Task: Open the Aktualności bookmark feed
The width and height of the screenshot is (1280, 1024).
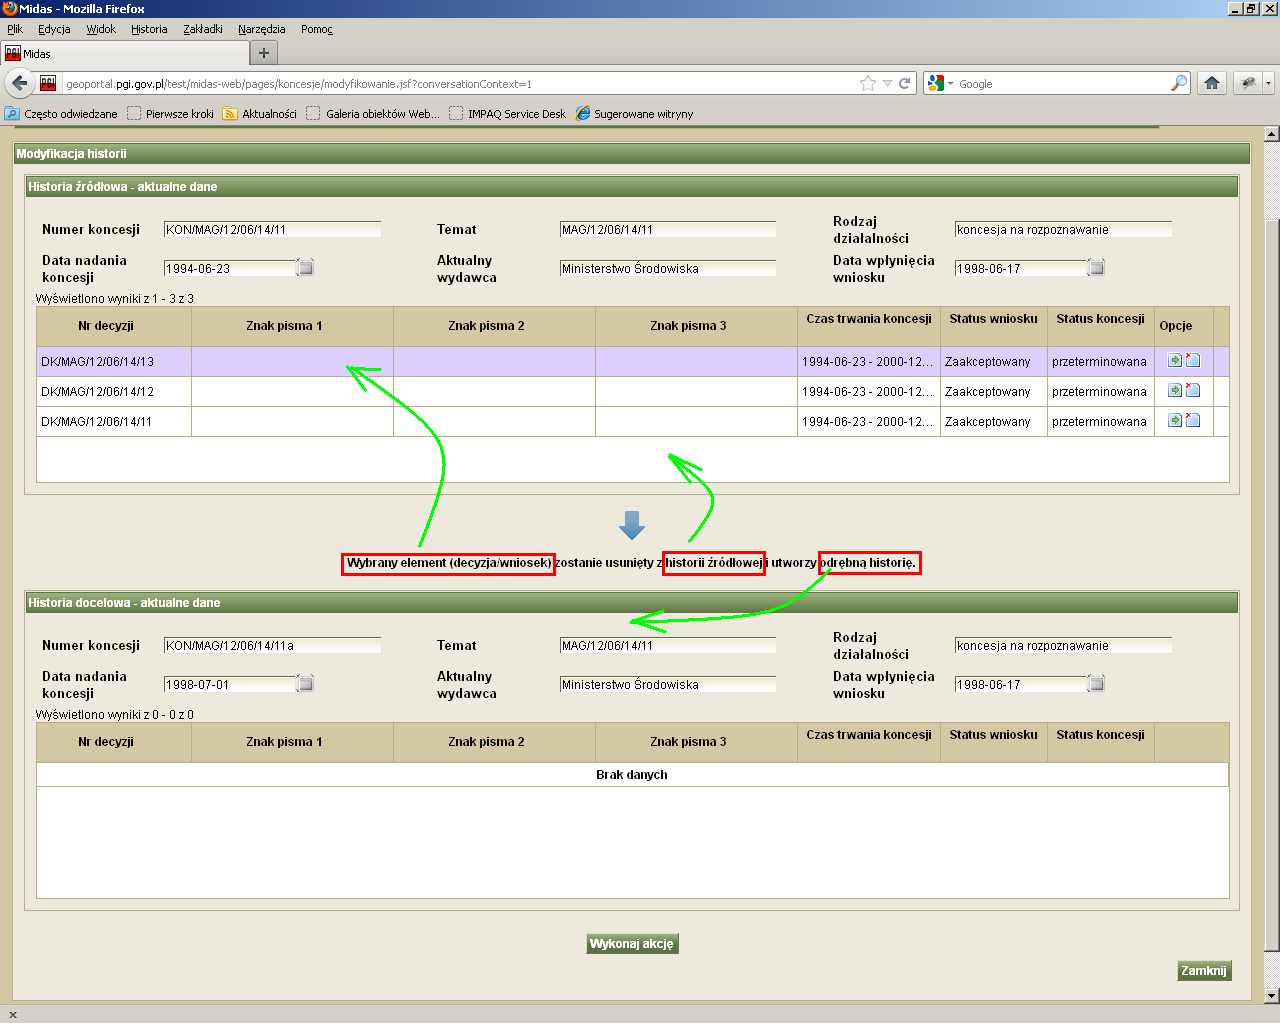Action: click(260, 114)
